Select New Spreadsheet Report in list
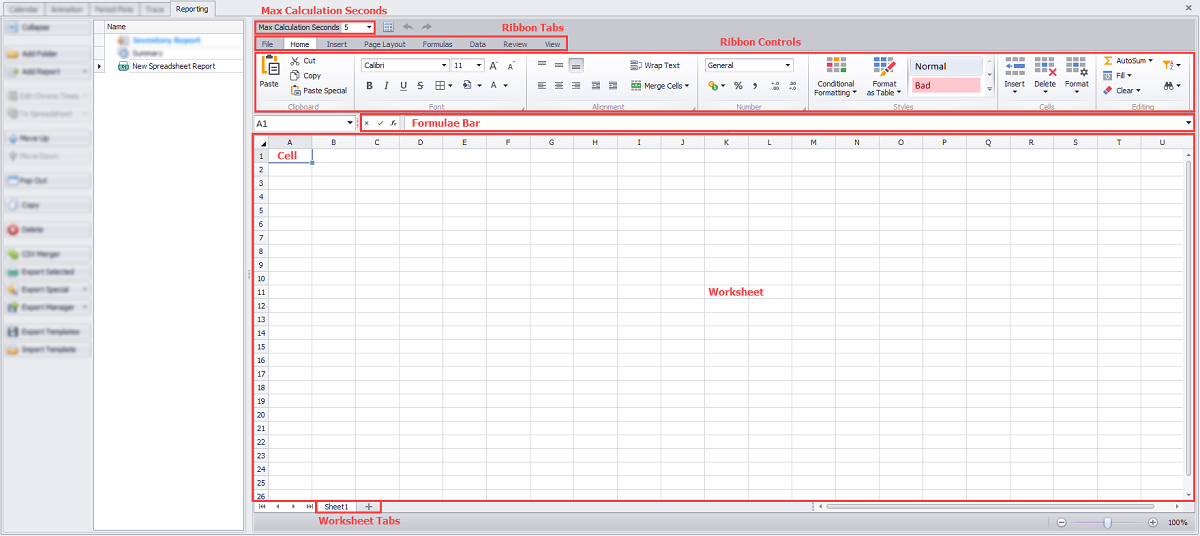This screenshot has height=536, width=1200. point(173,66)
